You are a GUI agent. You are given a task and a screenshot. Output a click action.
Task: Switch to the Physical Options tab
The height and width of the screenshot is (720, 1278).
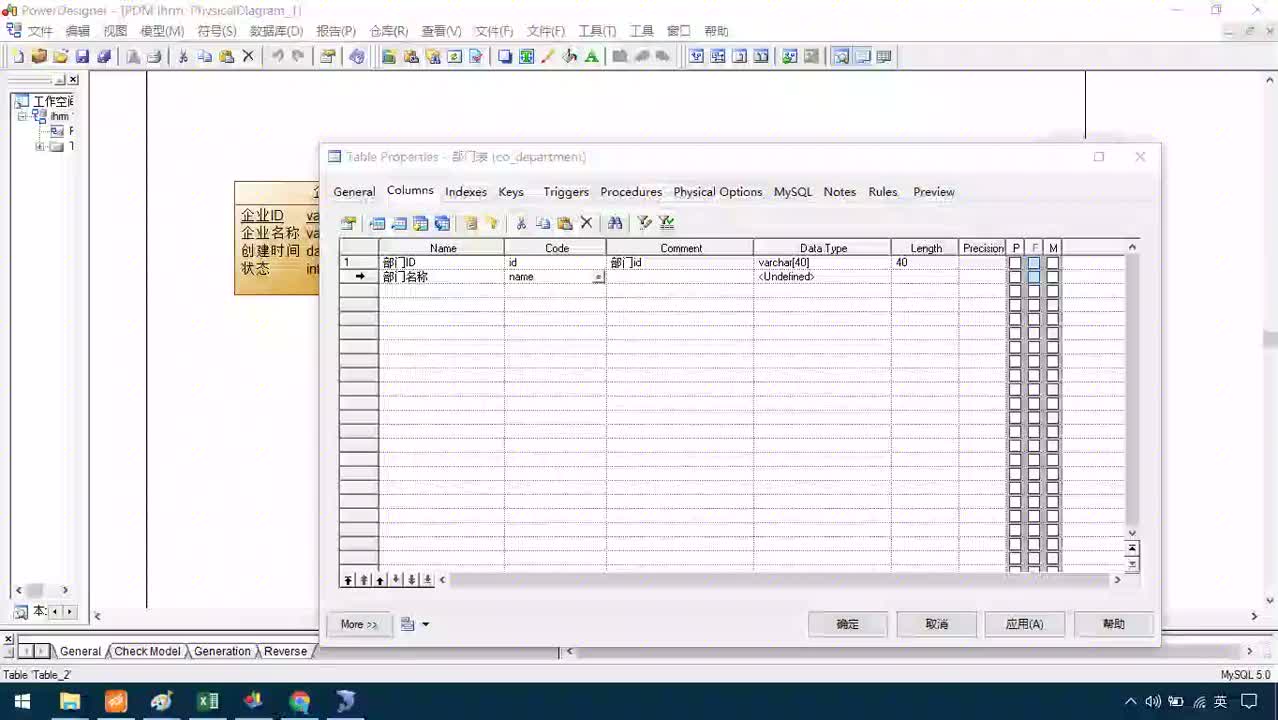[718, 192]
